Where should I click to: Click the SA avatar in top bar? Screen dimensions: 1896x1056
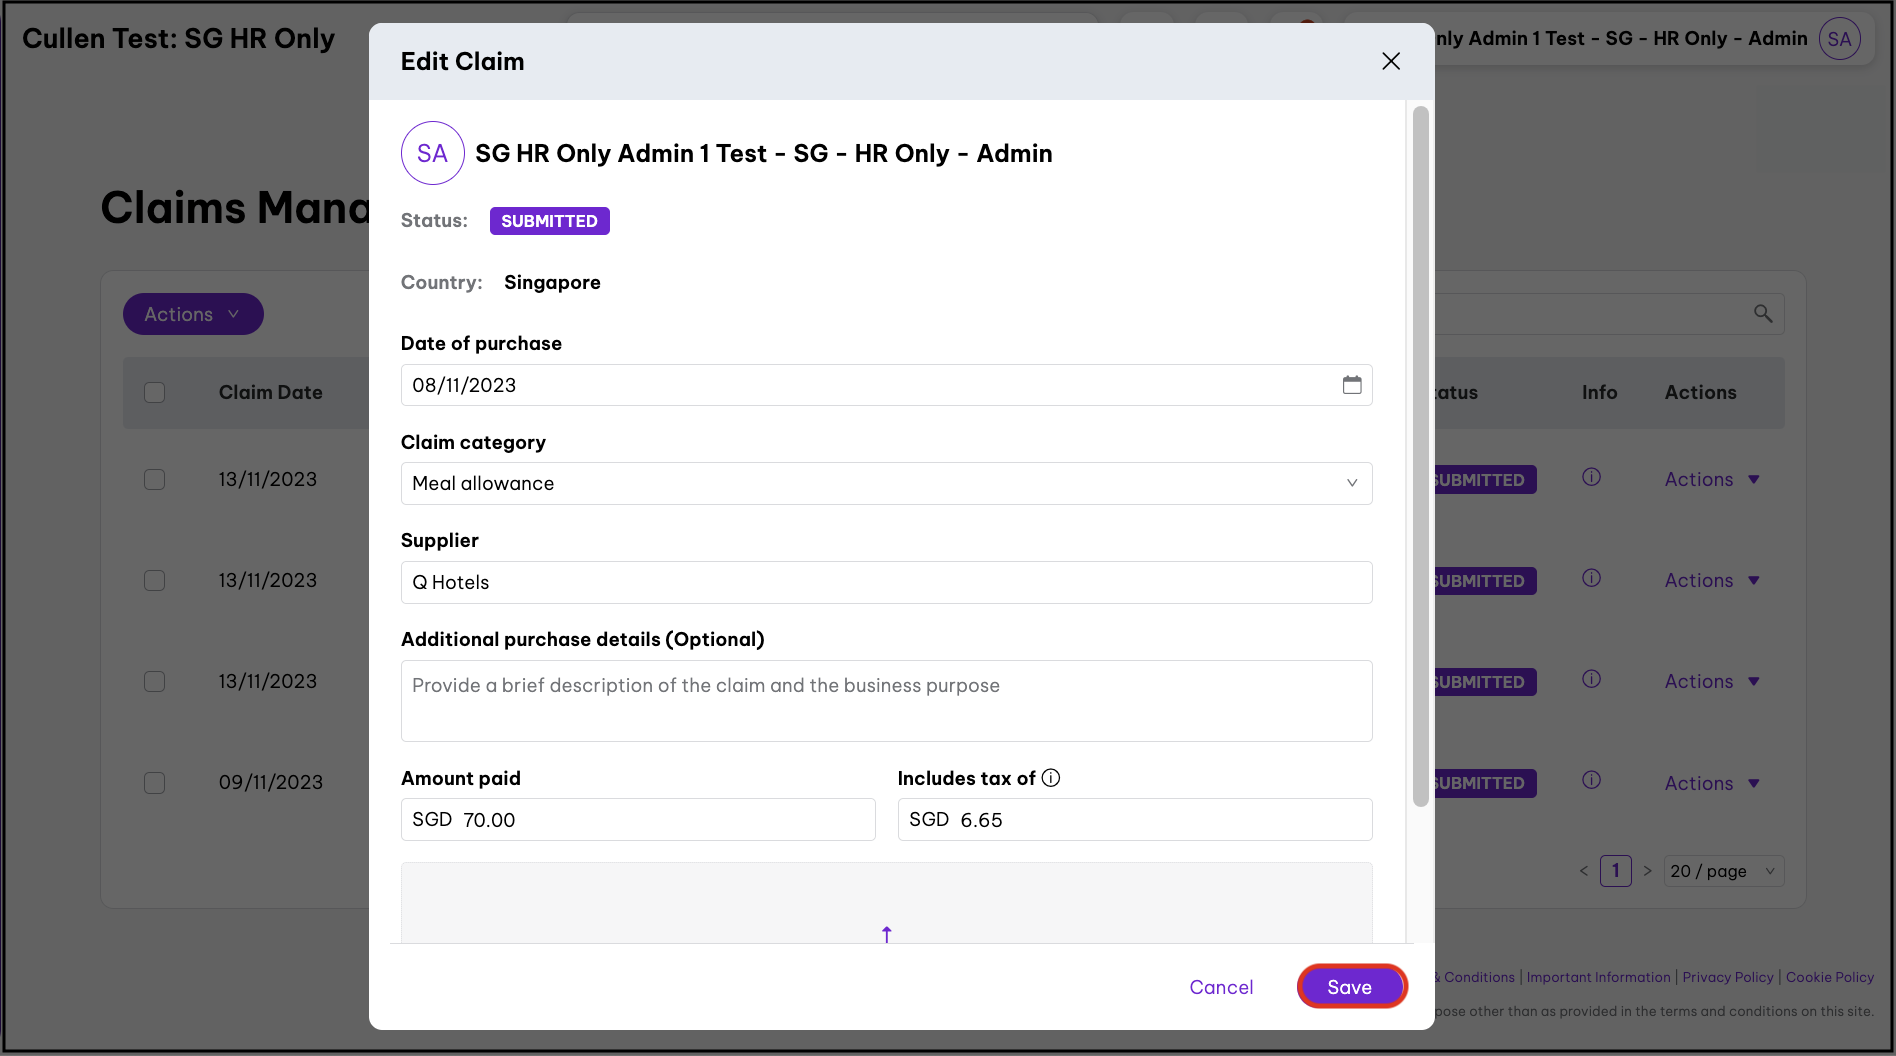(x=1839, y=39)
